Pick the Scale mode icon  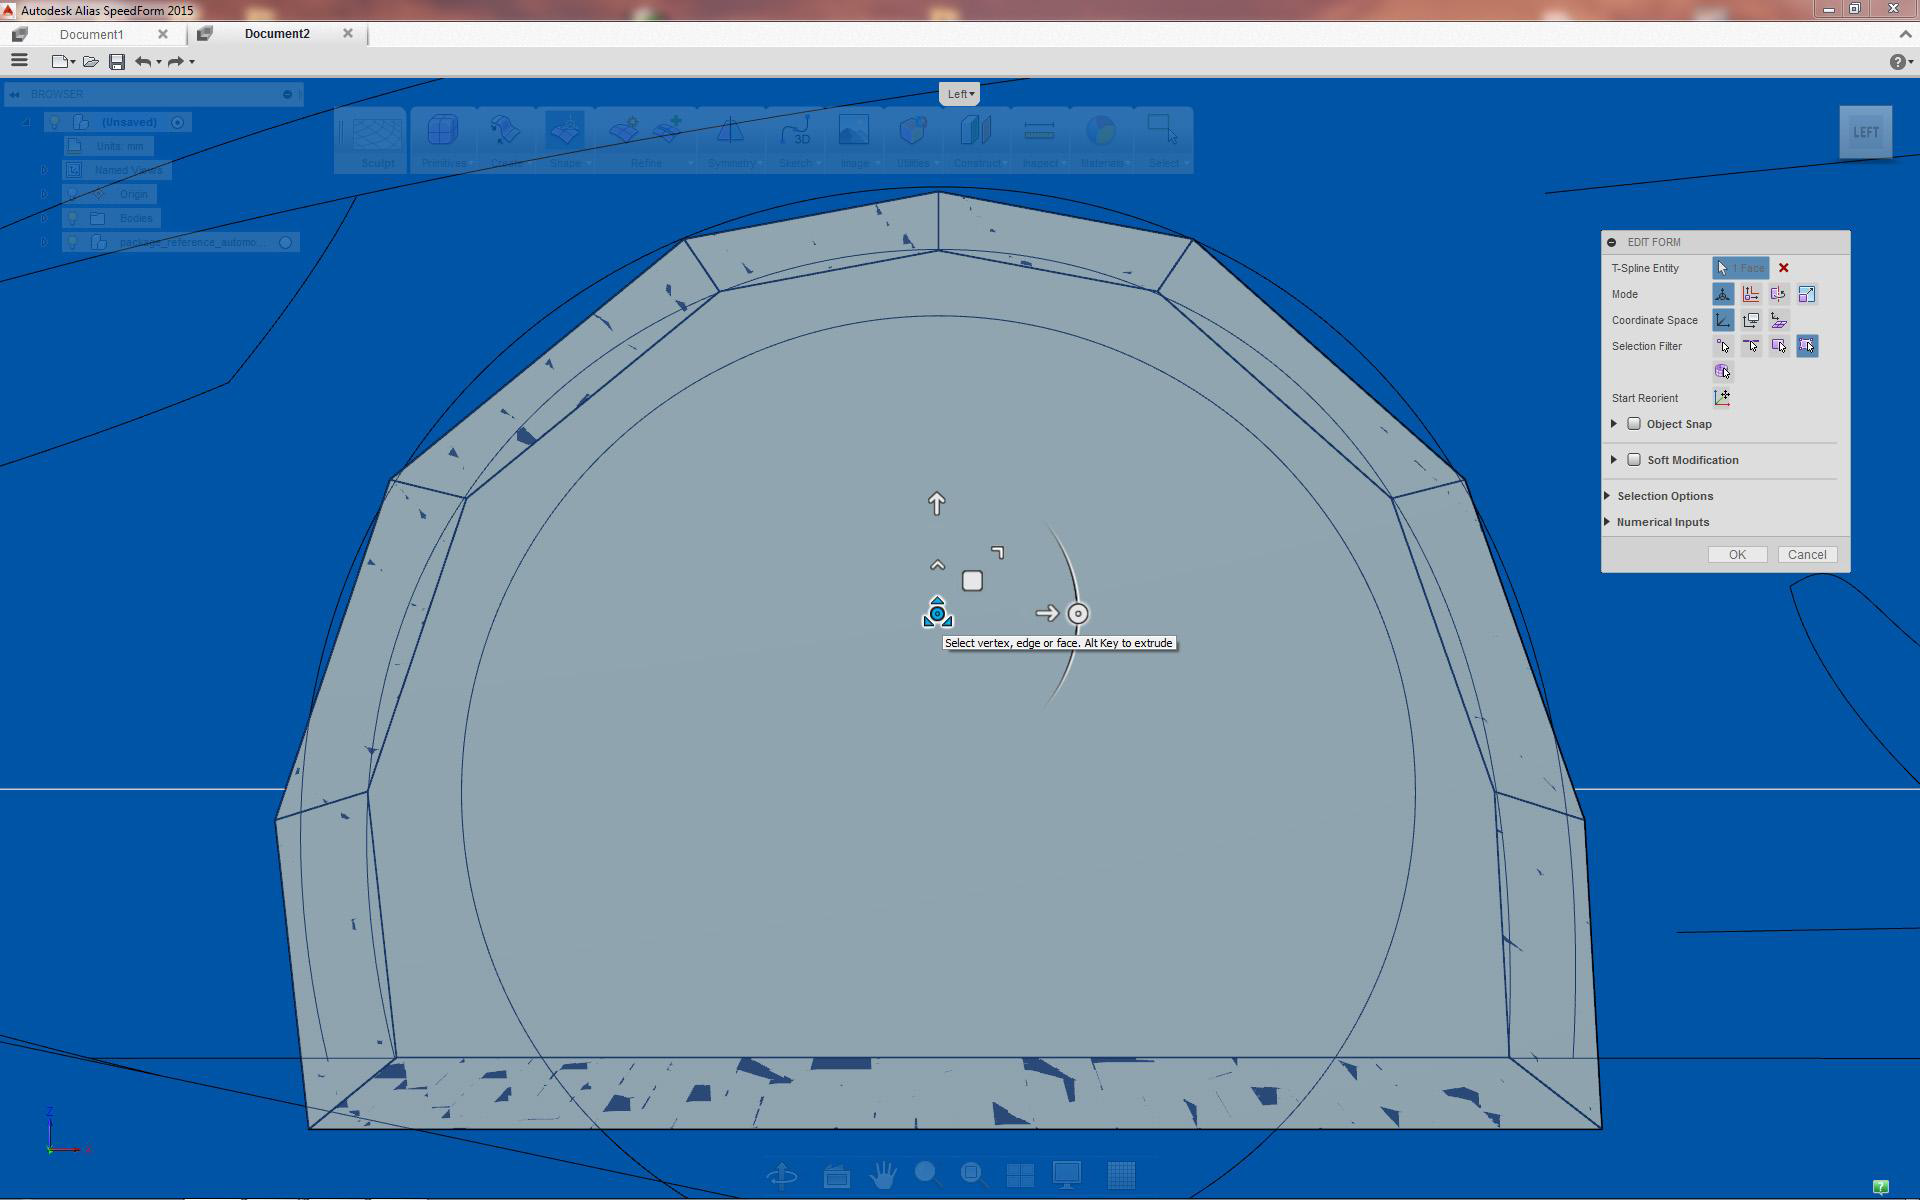[1806, 294]
